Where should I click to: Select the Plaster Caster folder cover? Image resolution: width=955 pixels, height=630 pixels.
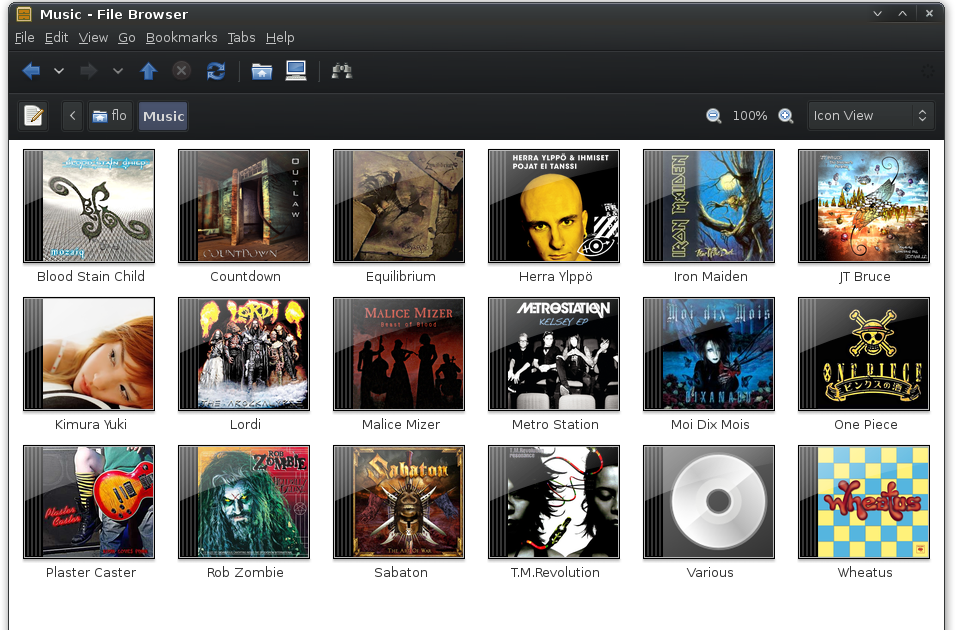click(89, 502)
